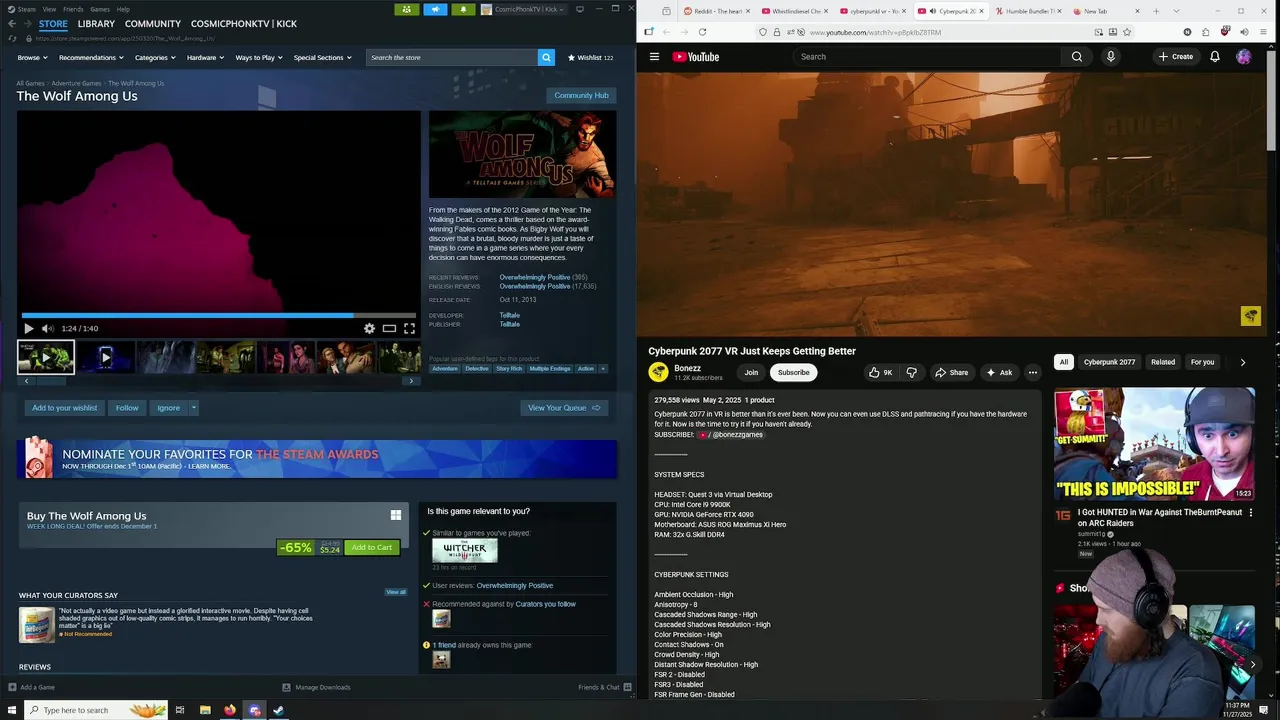Select the Detective tag

click(x=477, y=368)
